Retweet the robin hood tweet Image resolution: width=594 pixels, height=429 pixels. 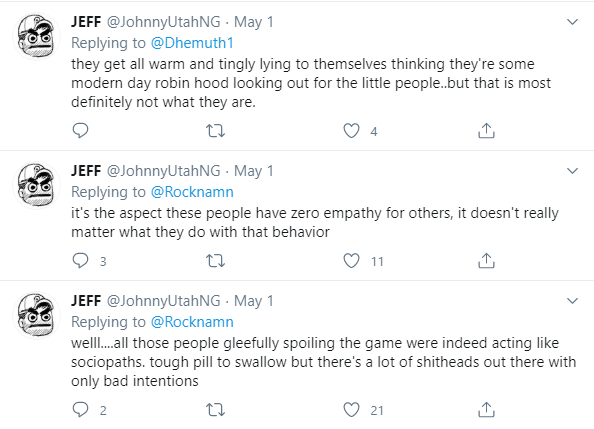coord(215,131)
